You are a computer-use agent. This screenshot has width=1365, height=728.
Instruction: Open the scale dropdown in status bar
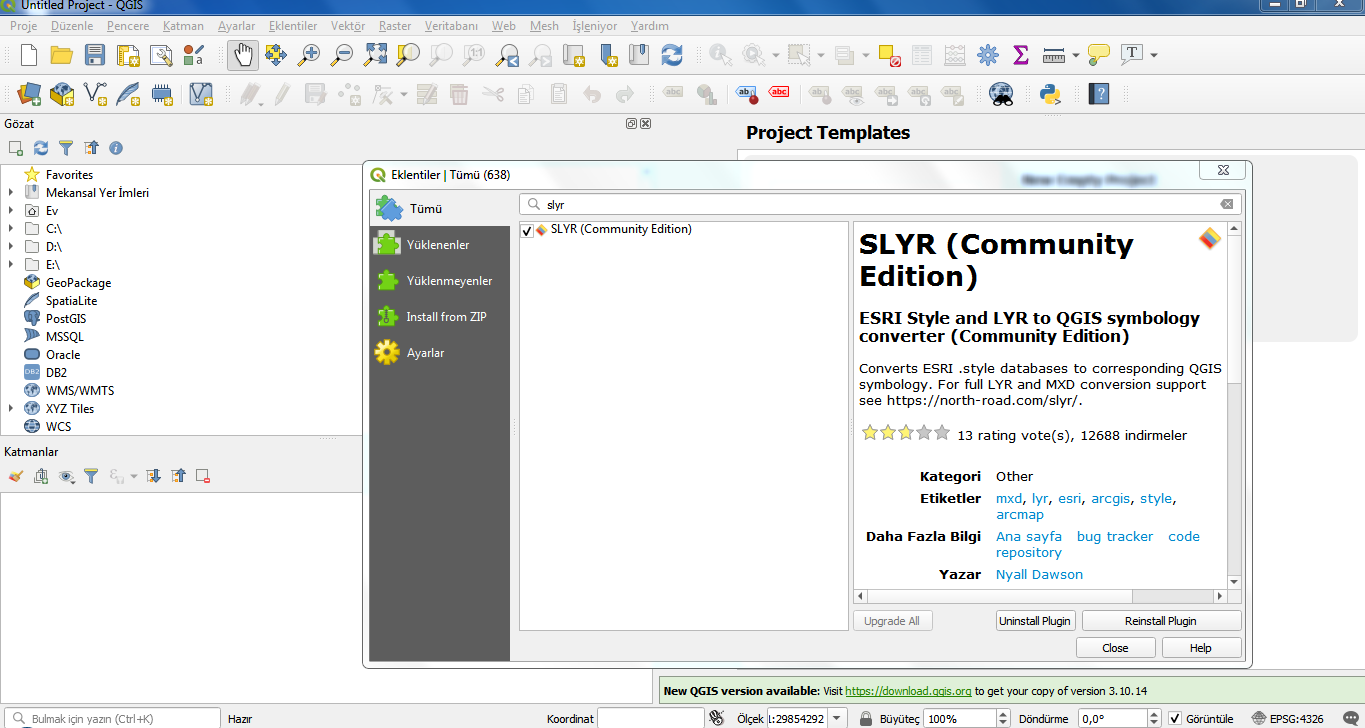(x=837, y=718)
